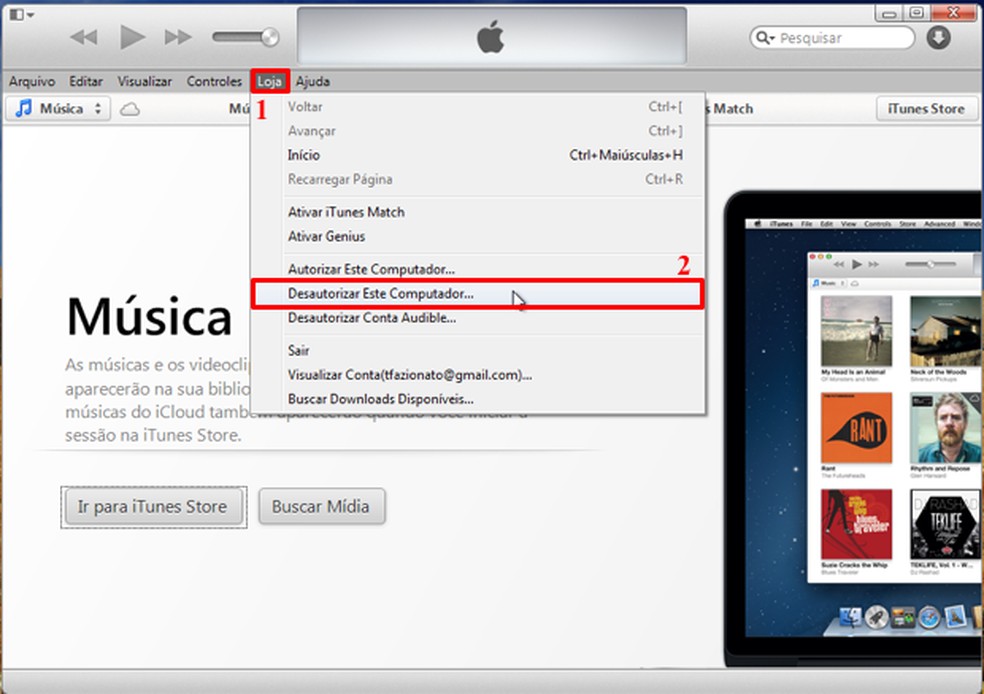Image resolution: width=984 pixels, height=694 pixels.
Task: Open the Editar menu
Action: (86, 82)
